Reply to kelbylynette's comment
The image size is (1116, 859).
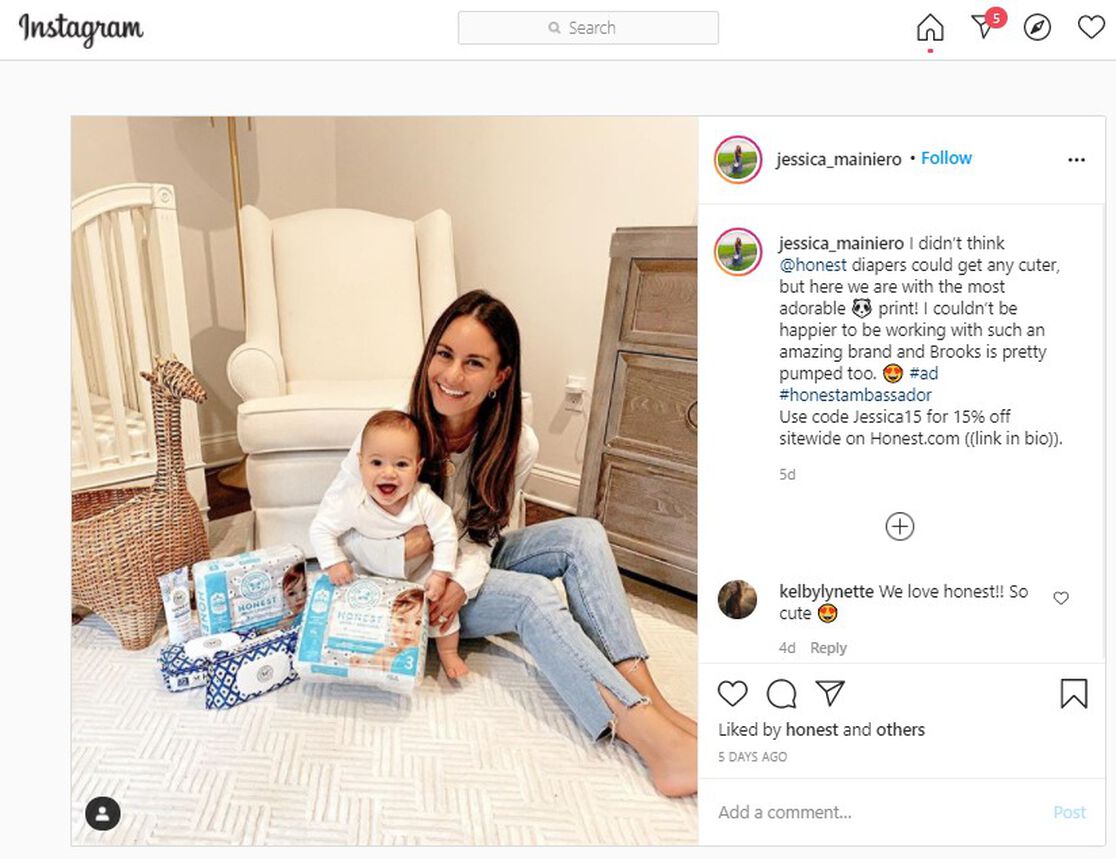(x=828, y=648)
